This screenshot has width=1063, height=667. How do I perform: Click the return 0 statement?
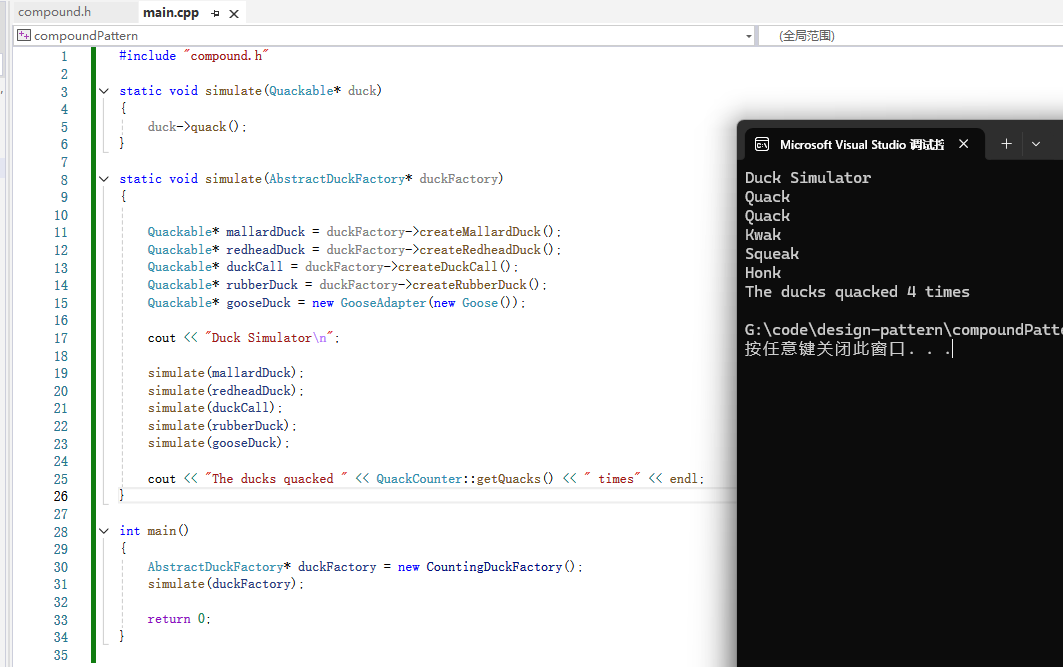click(x=179, y=619)
